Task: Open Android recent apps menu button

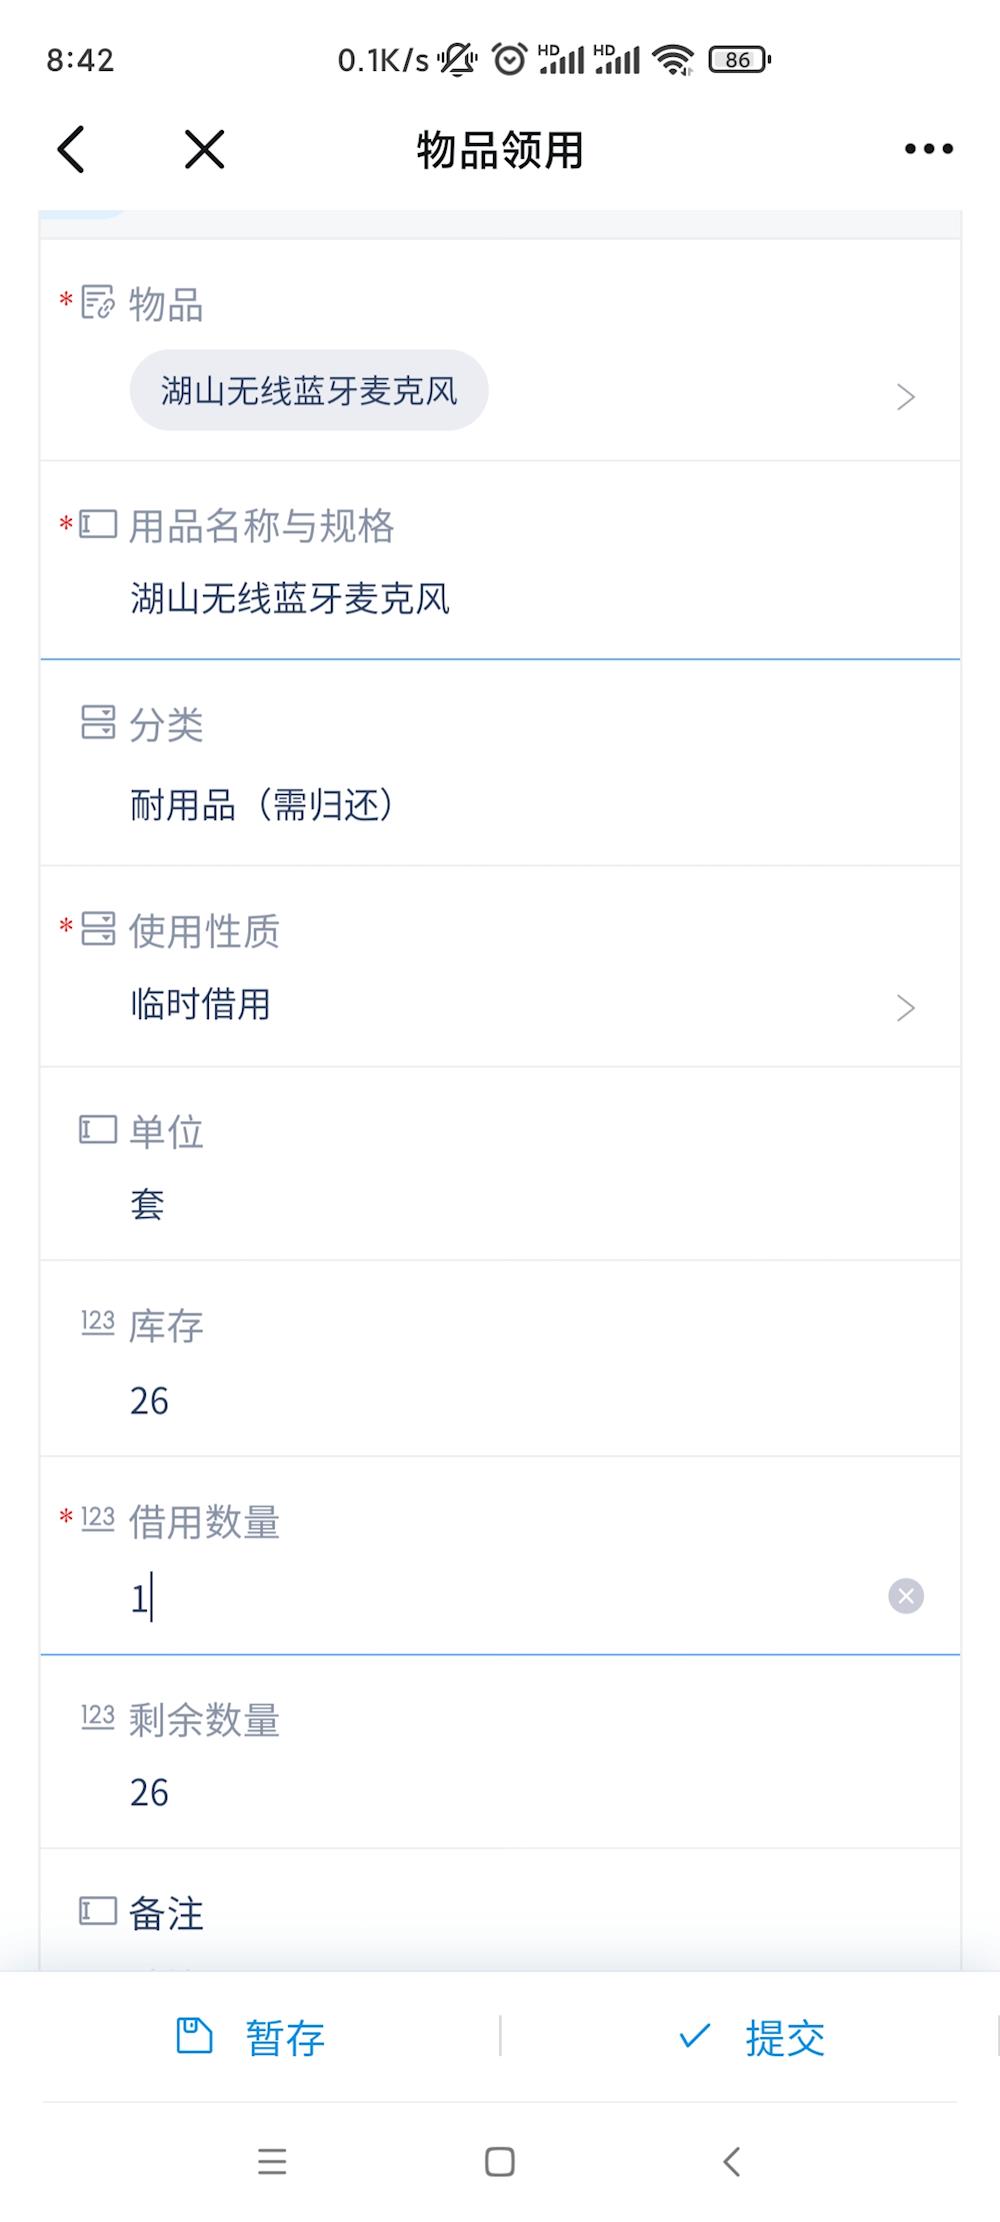Action: coord(272,2162)
